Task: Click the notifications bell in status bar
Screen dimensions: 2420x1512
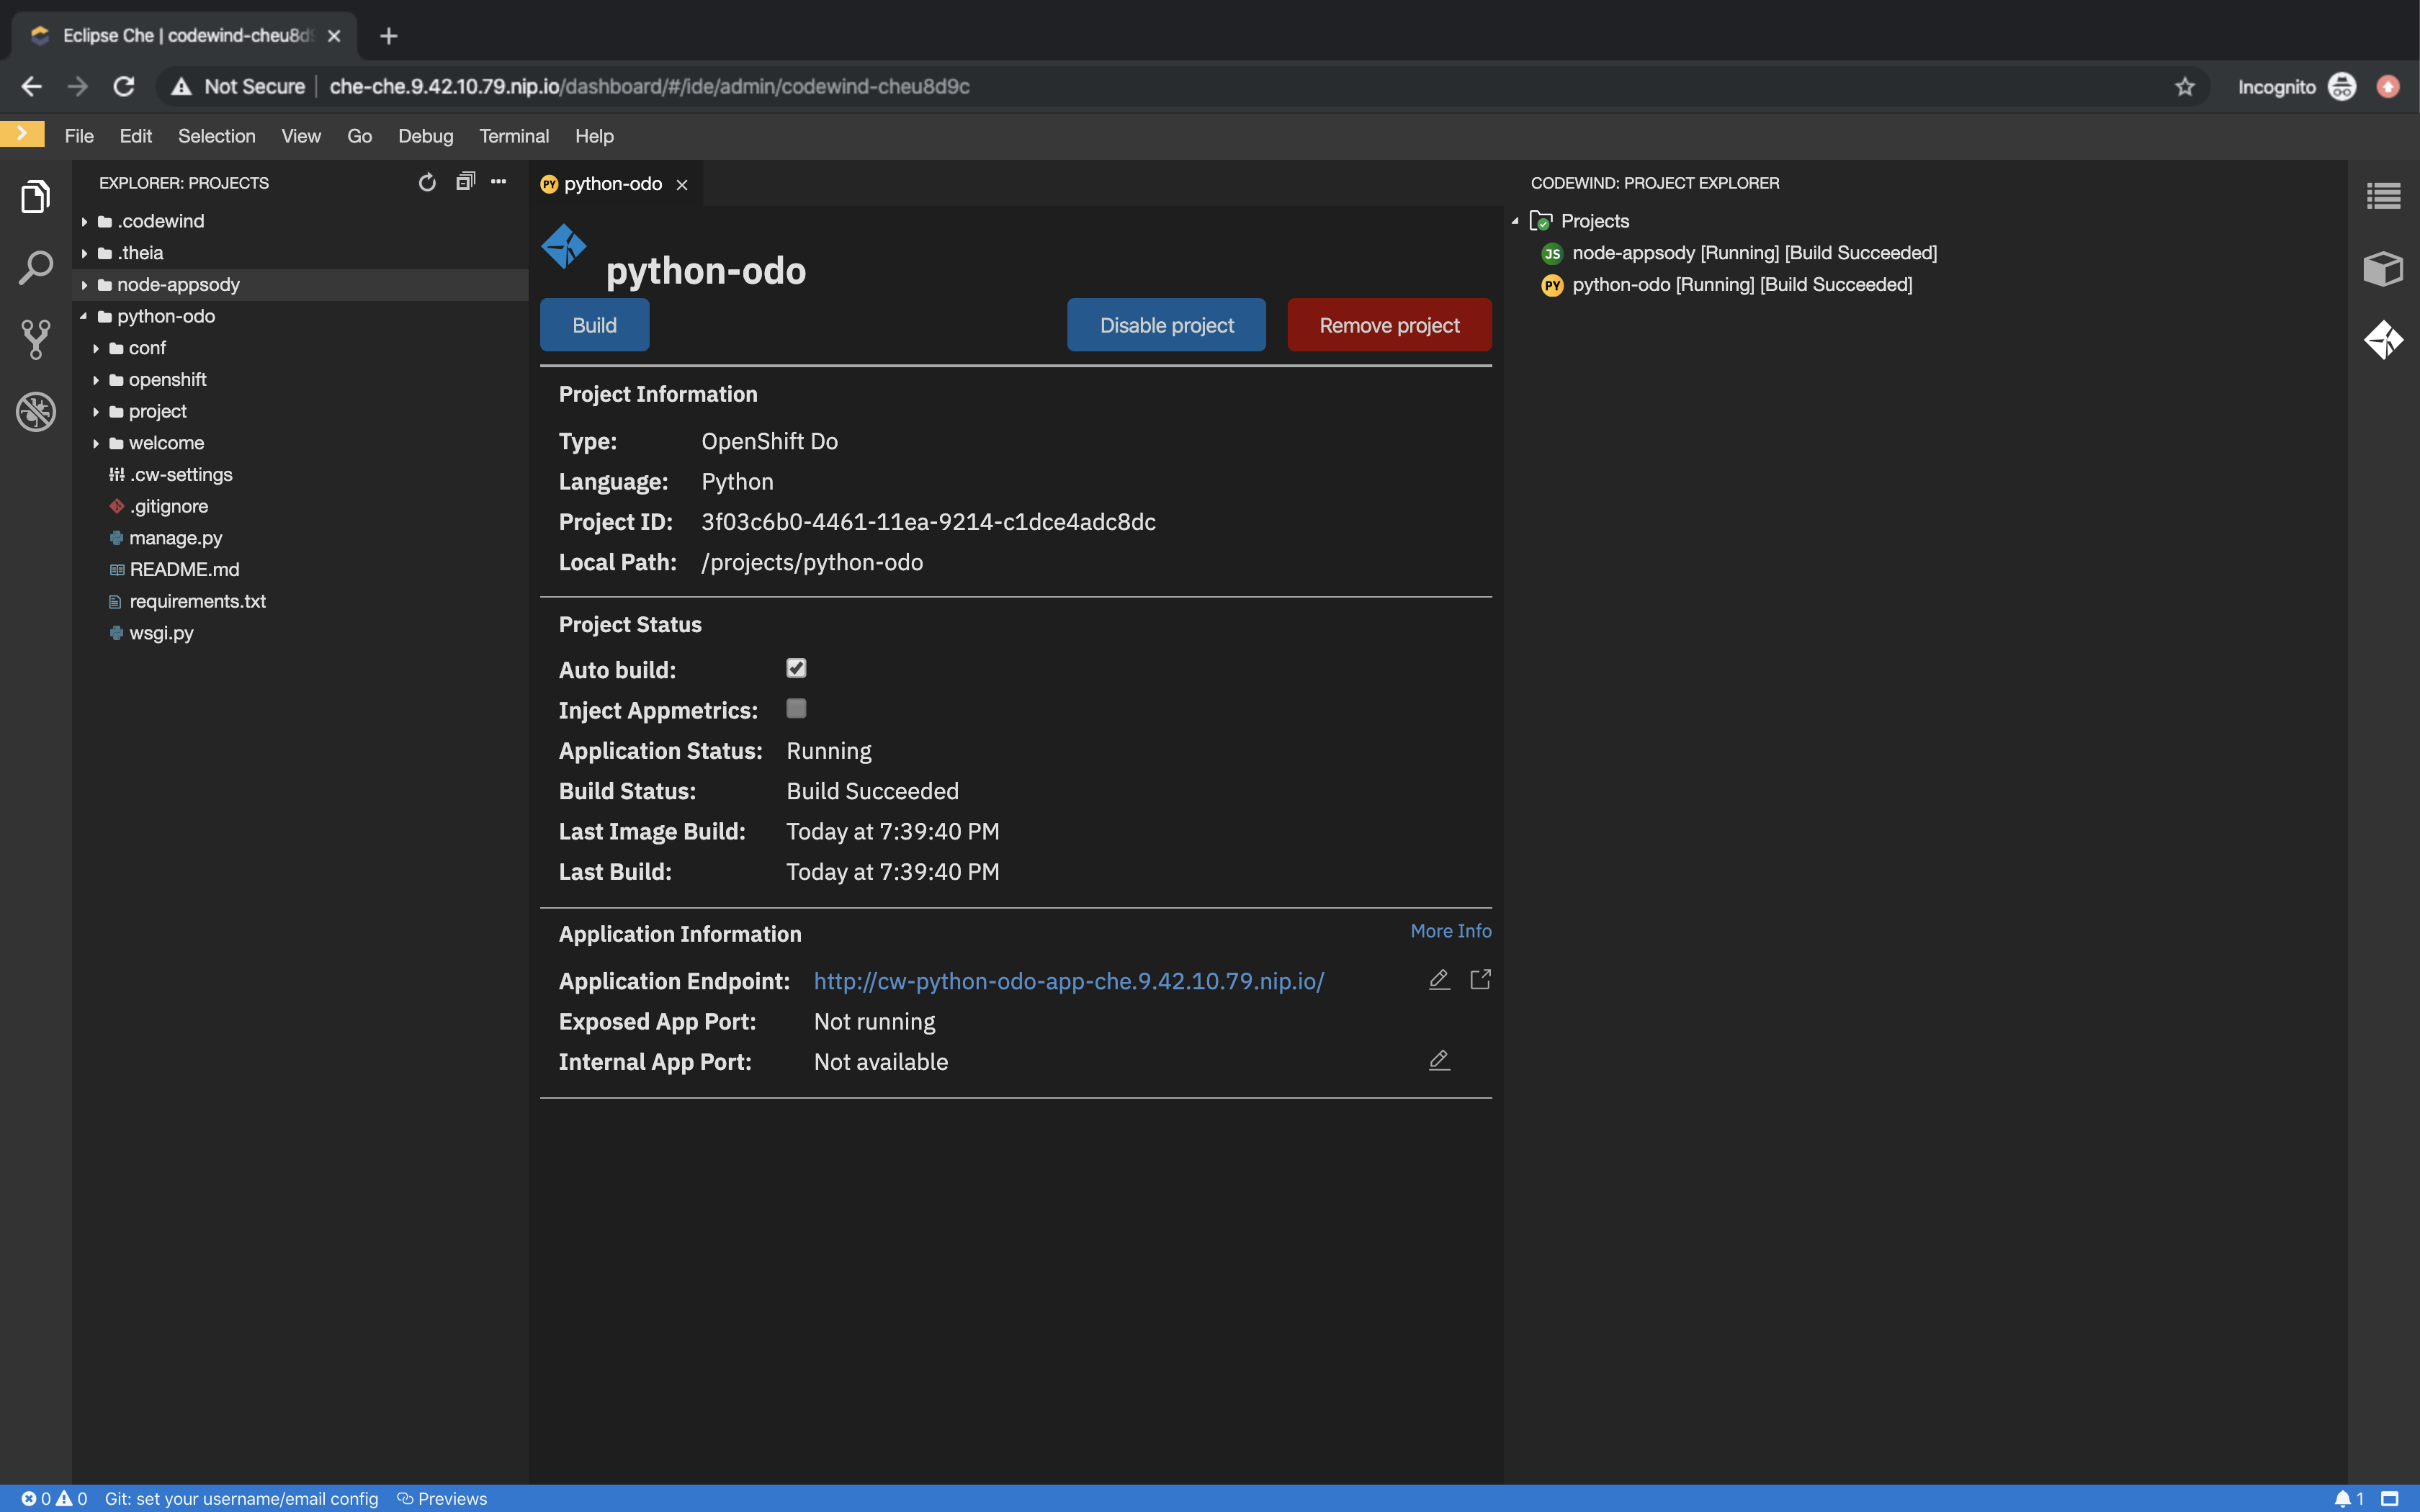Action: (x=2344, y=1498)
